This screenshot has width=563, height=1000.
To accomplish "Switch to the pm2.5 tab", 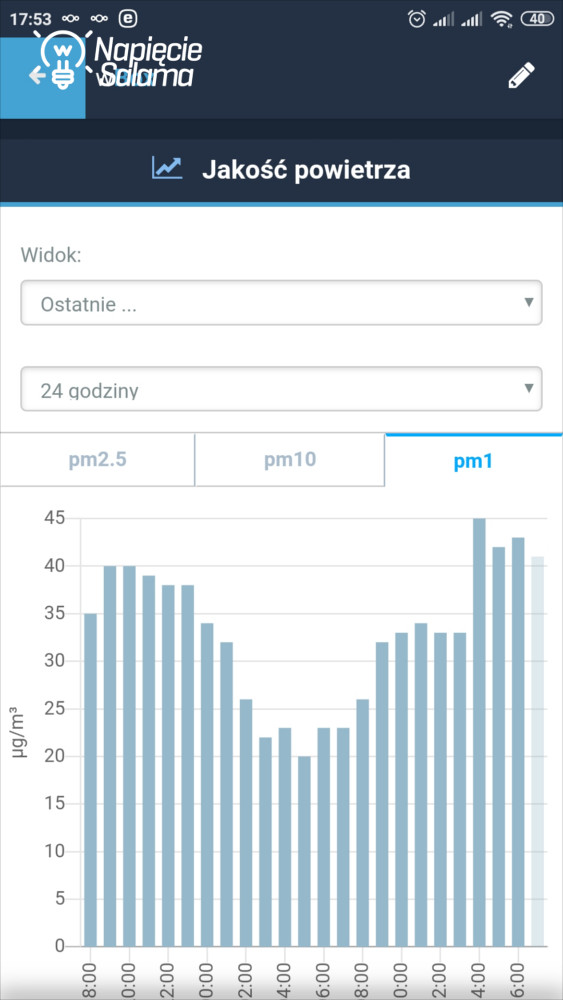I will pos(97,460).
